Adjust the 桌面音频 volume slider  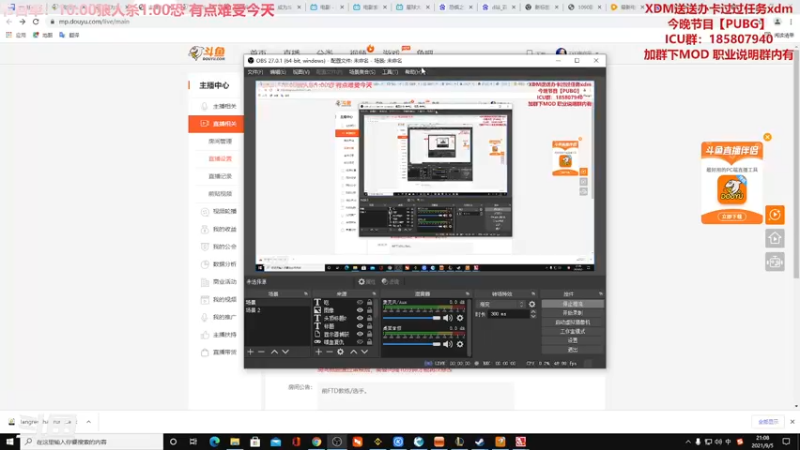tap(412, 344)
